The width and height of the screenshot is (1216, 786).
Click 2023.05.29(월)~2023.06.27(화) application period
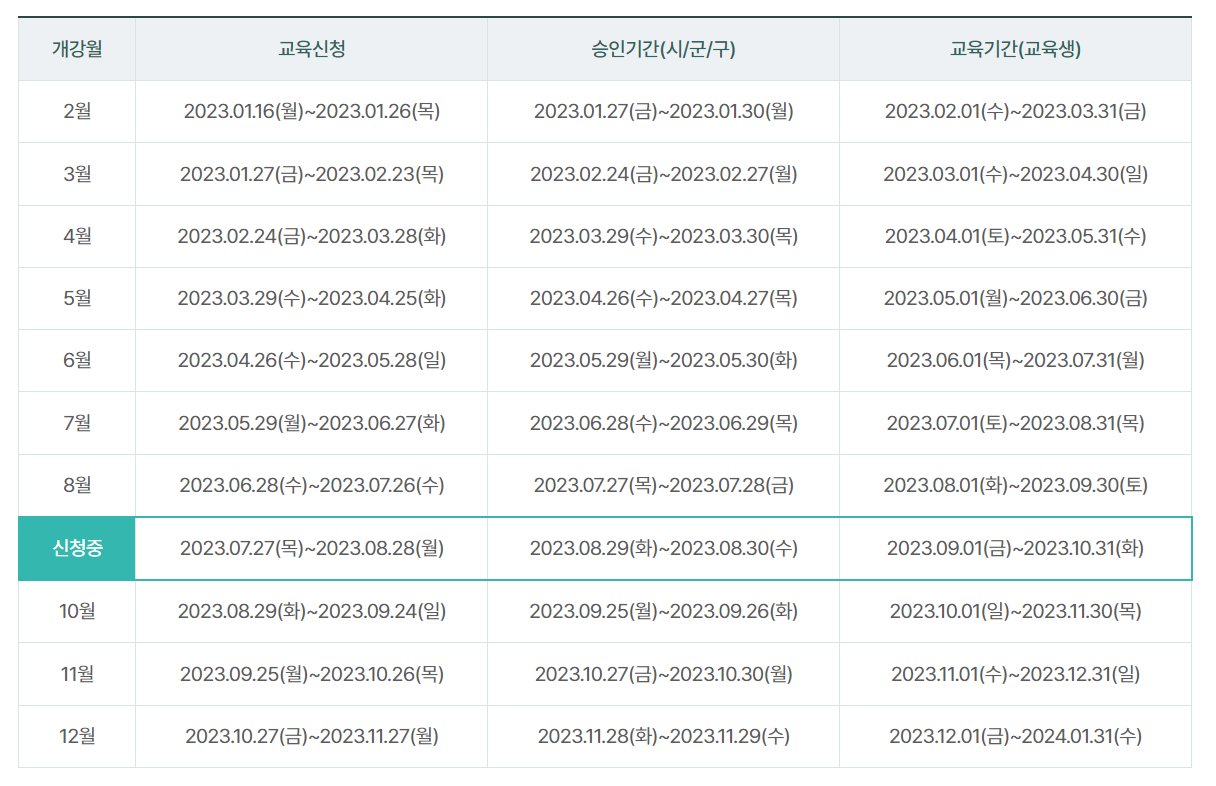[x=312, y=423]
